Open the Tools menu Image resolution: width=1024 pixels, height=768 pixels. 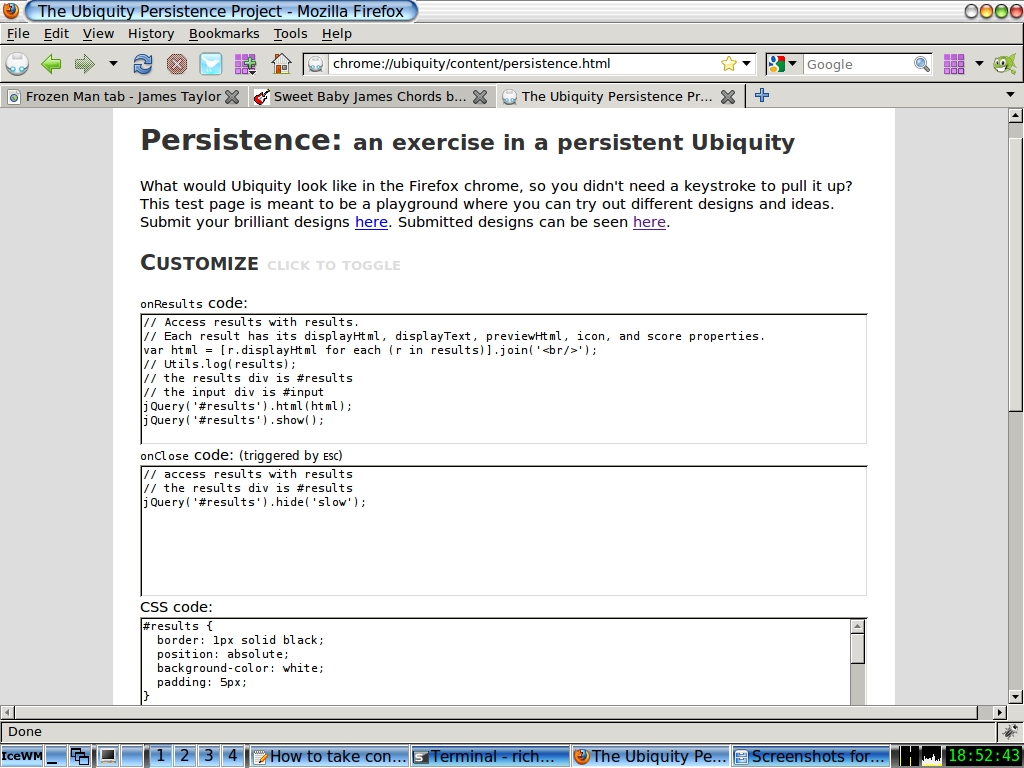[x=290, y=34]
